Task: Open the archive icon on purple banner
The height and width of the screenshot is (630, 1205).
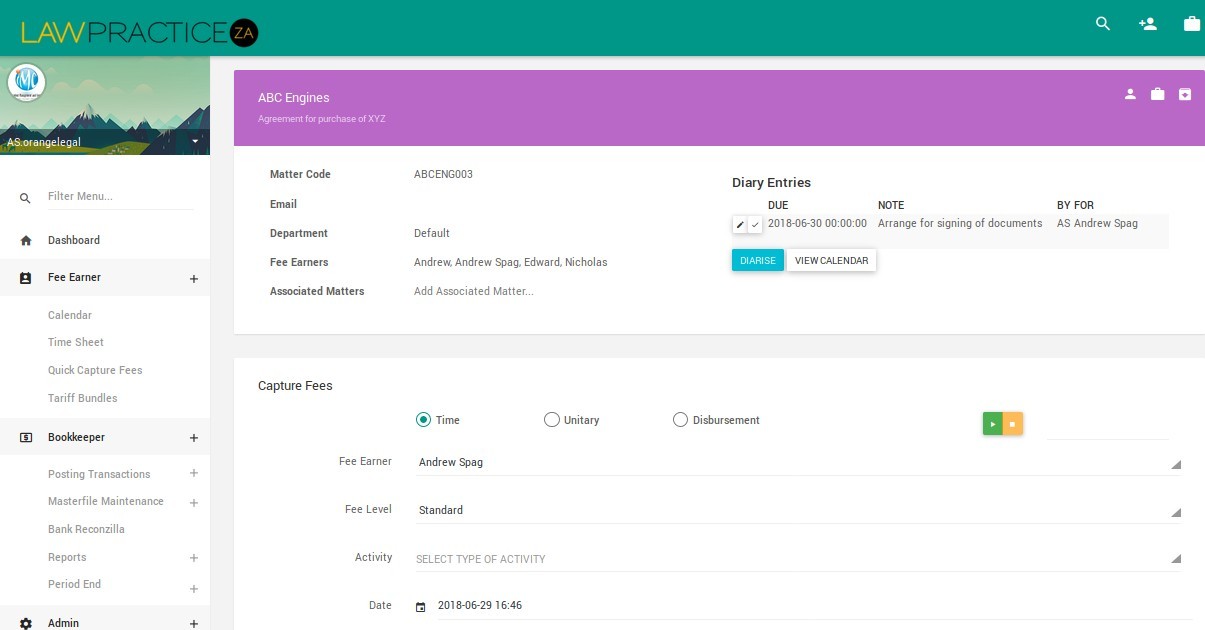Action: pos(1184,93)
